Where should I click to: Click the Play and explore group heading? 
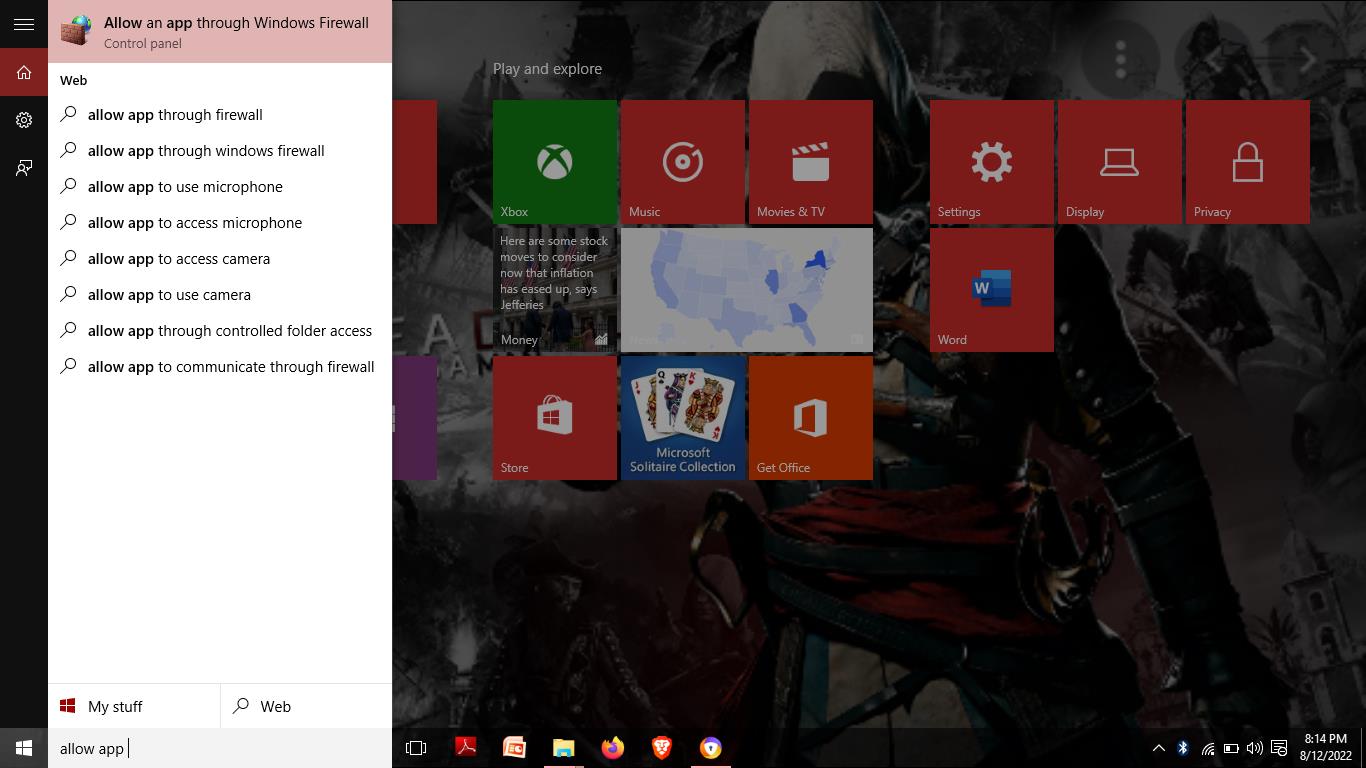click(547, 69)
